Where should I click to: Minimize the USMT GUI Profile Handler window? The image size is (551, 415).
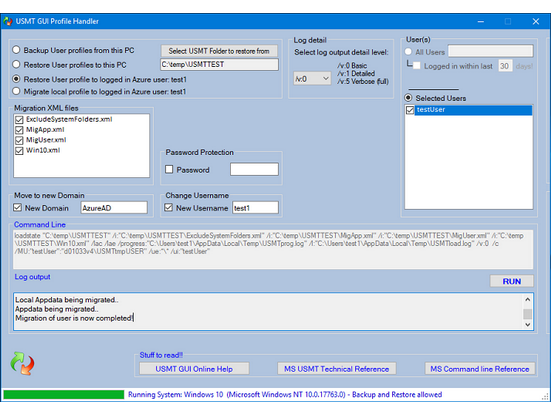(481, 21)
